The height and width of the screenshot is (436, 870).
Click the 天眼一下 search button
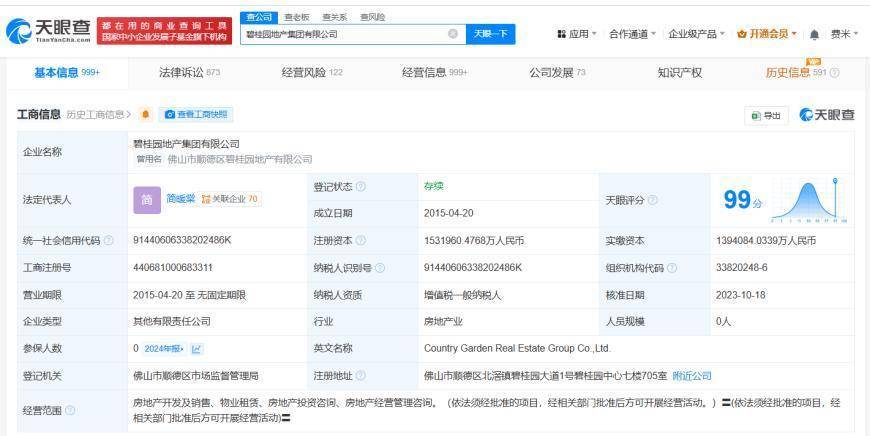tap(490, 34)
